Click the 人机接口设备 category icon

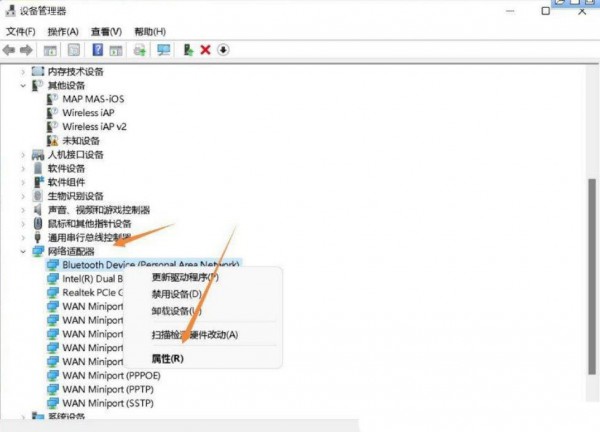click(38, 155)
